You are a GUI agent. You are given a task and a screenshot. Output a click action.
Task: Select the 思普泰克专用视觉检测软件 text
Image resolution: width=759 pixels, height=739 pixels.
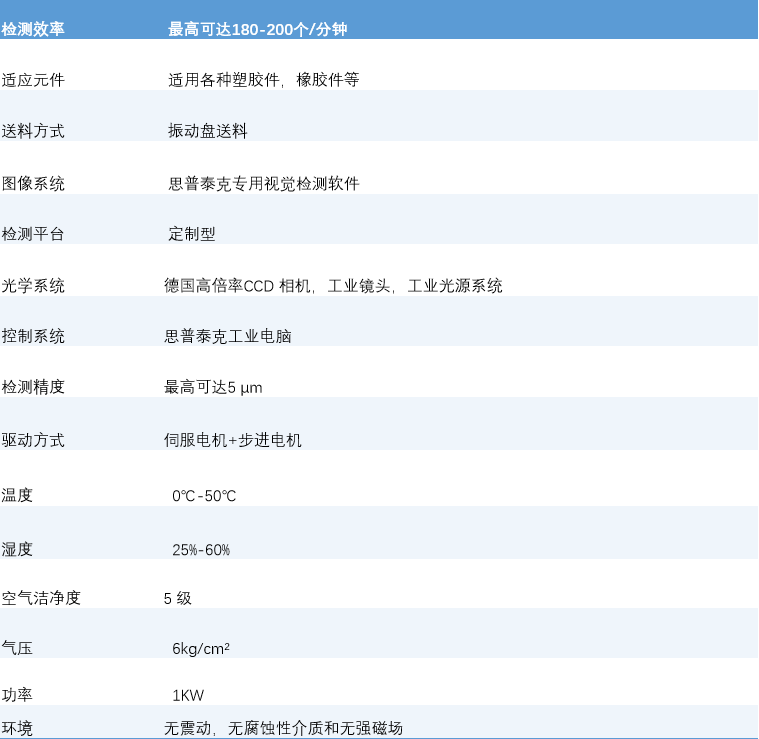click(264, 183)
